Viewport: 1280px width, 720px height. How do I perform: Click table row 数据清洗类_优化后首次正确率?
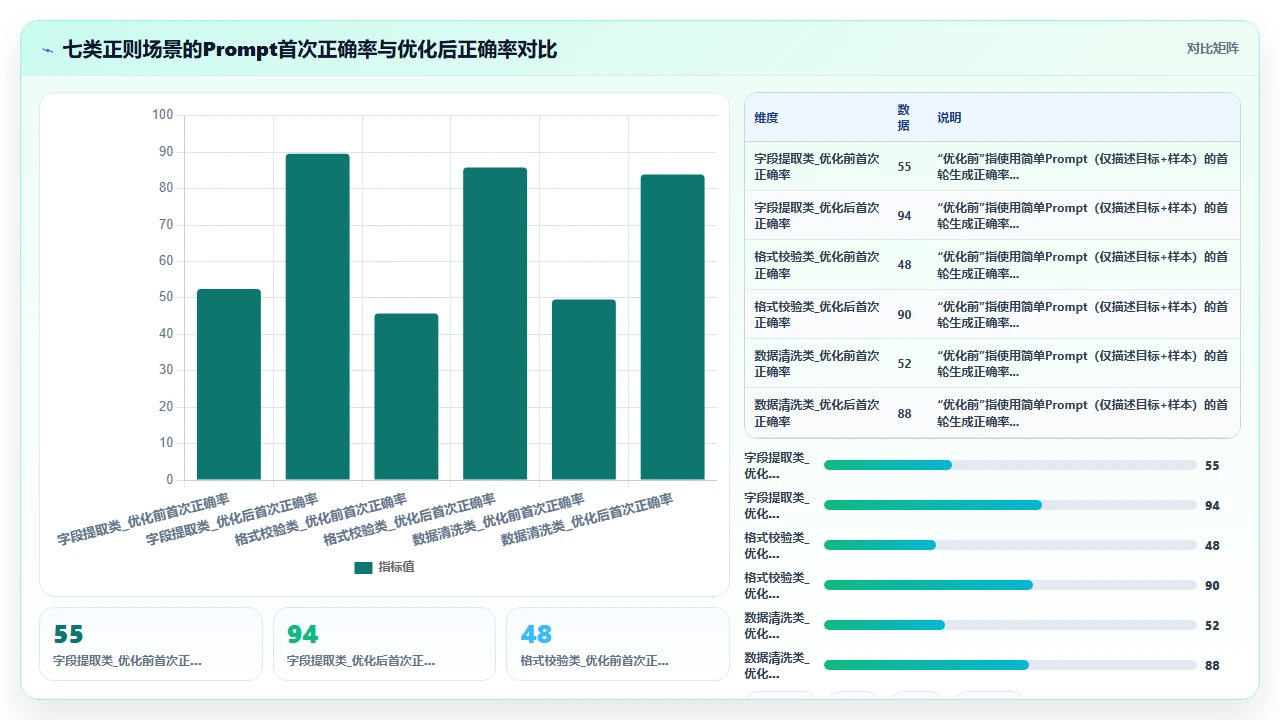click(x=992, y=413)
